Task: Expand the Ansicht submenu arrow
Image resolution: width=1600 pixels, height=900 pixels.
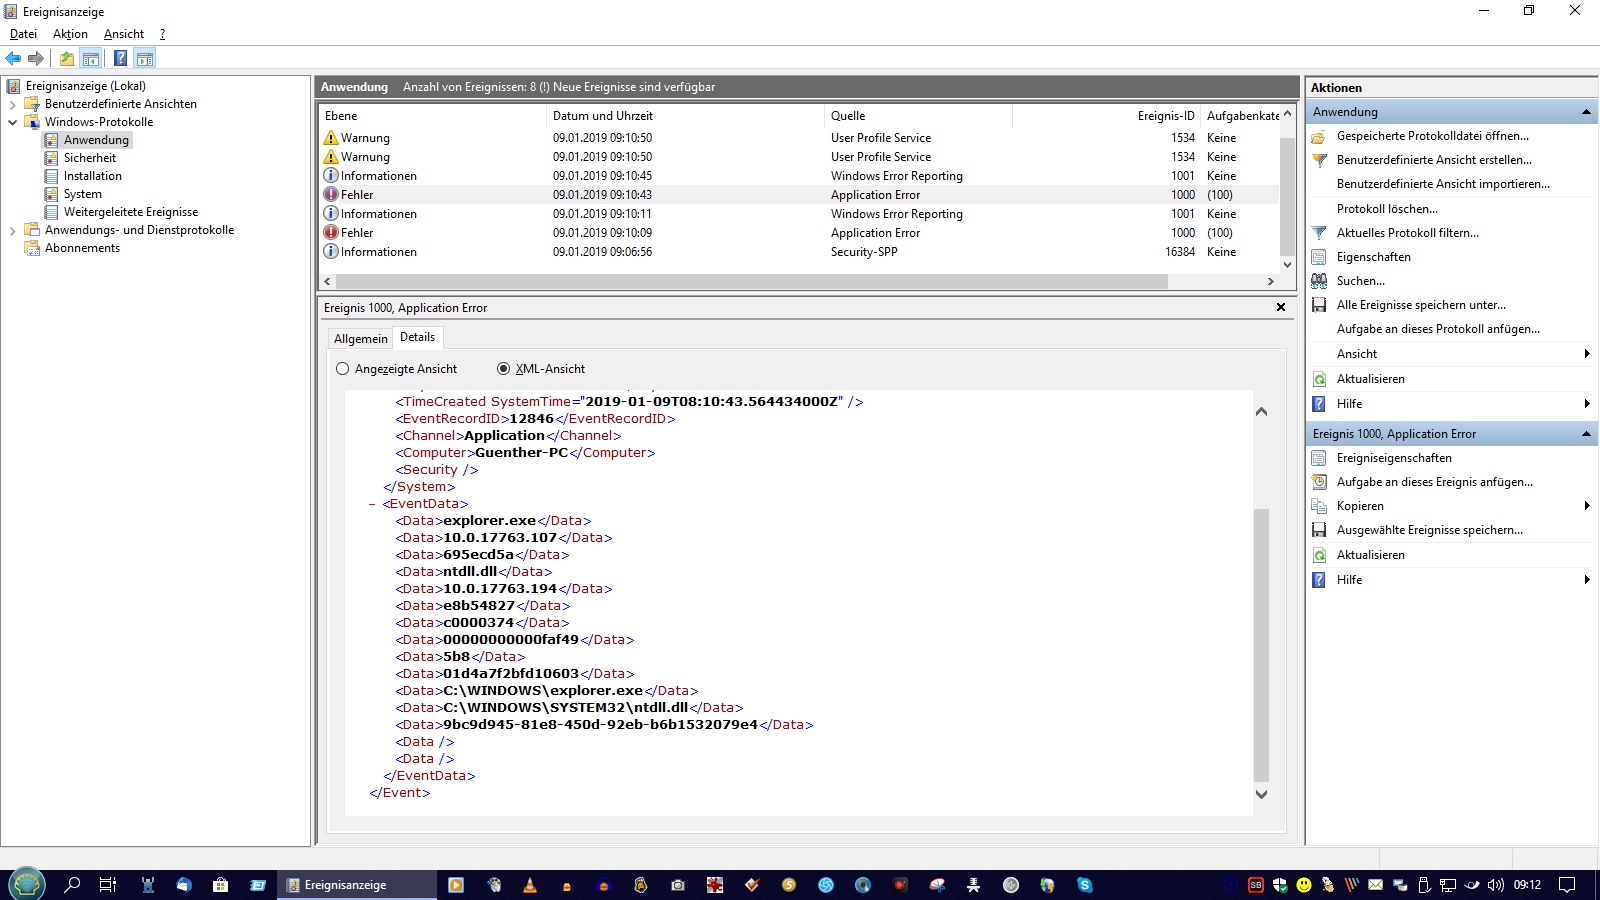Action: point(1587,354)
